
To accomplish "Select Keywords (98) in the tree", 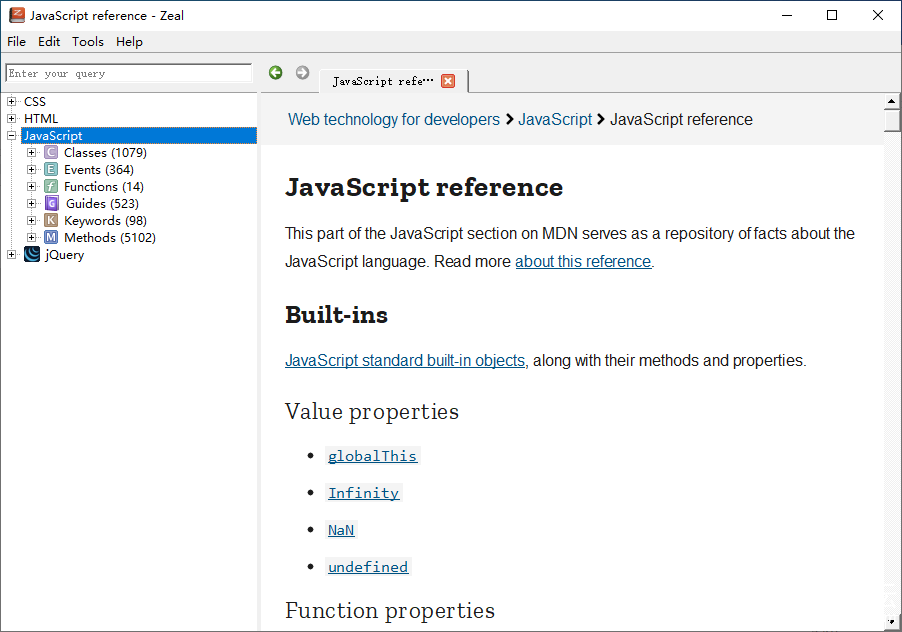I will (x=105, y=220).
